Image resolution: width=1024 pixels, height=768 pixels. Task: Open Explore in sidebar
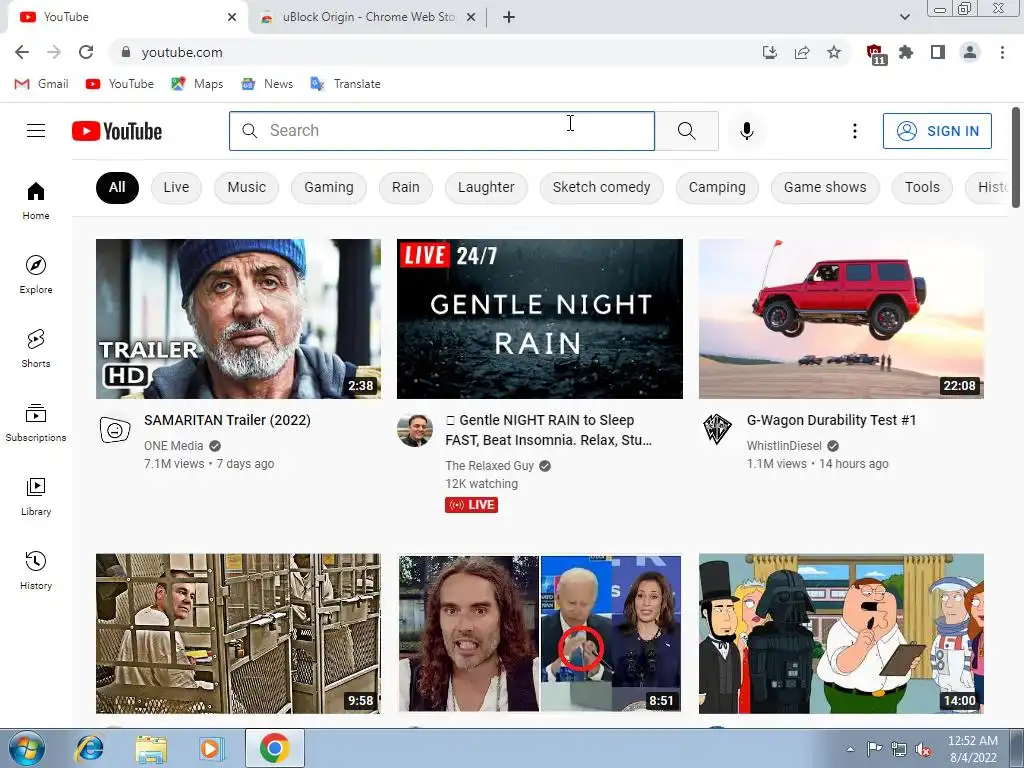coord(36,274)
